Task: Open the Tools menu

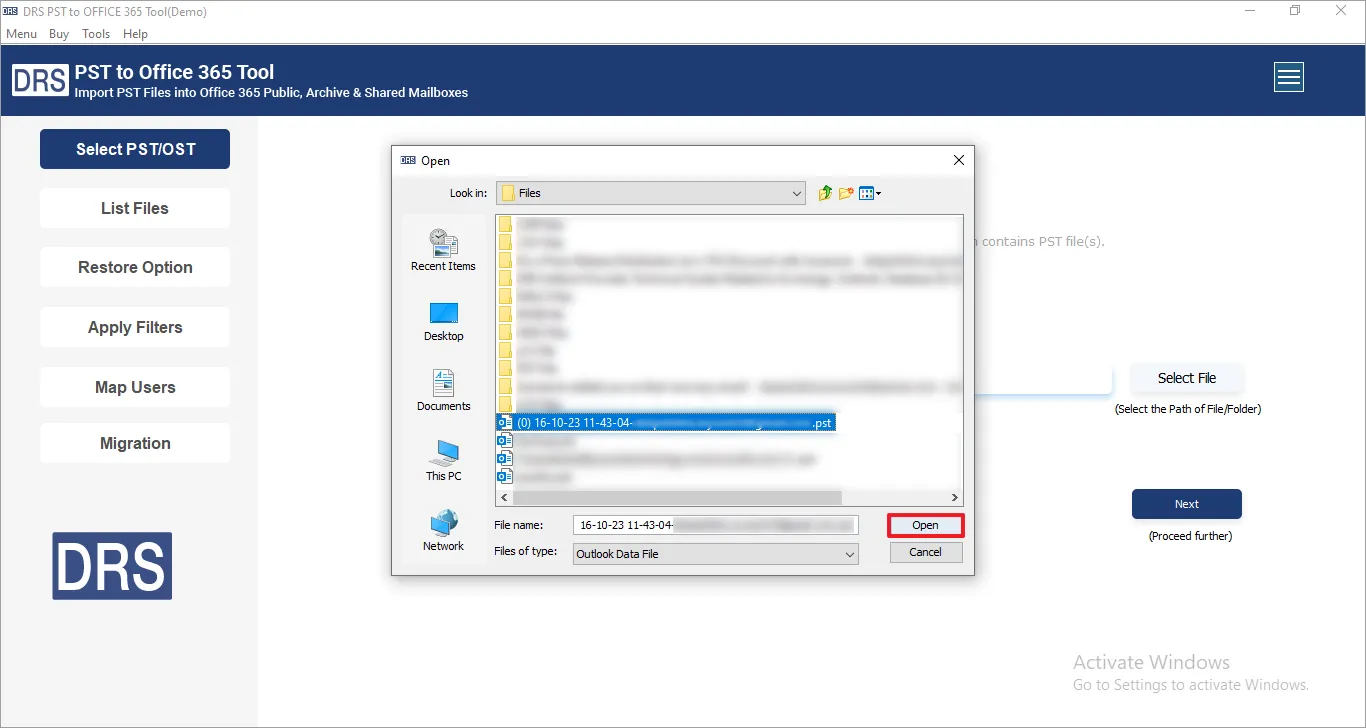Action: (96, 34)
